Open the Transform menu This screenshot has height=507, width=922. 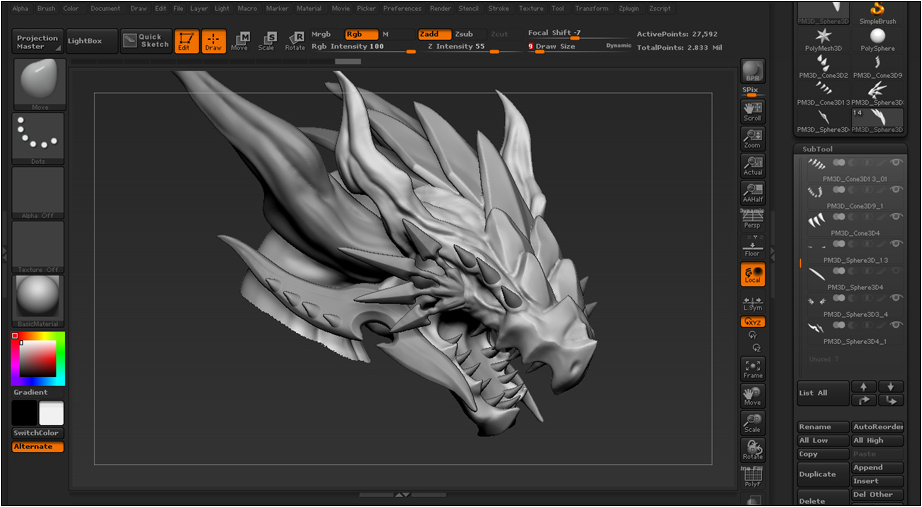point(592,9)
